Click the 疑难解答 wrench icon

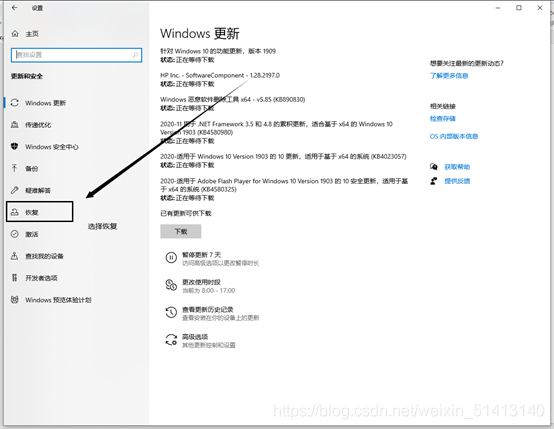point(14,190)
